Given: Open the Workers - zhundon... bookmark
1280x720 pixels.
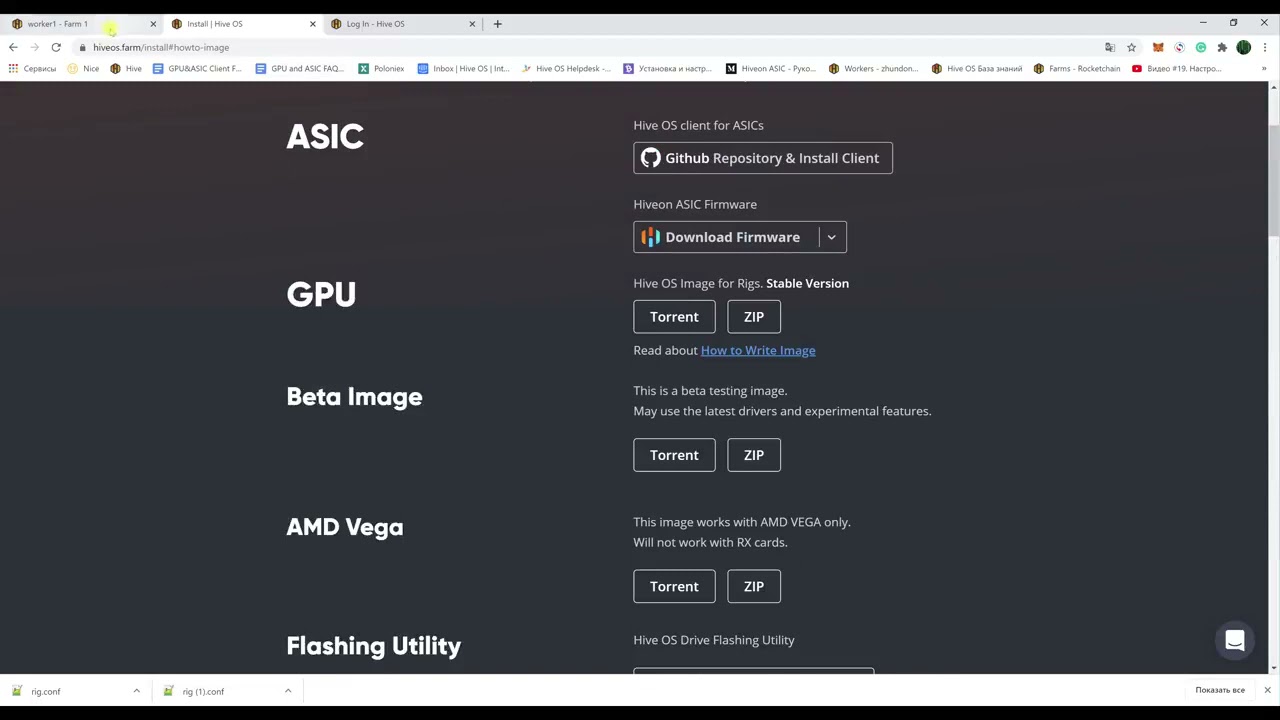Looking at the screenshot, I should [x=873, y=68].
